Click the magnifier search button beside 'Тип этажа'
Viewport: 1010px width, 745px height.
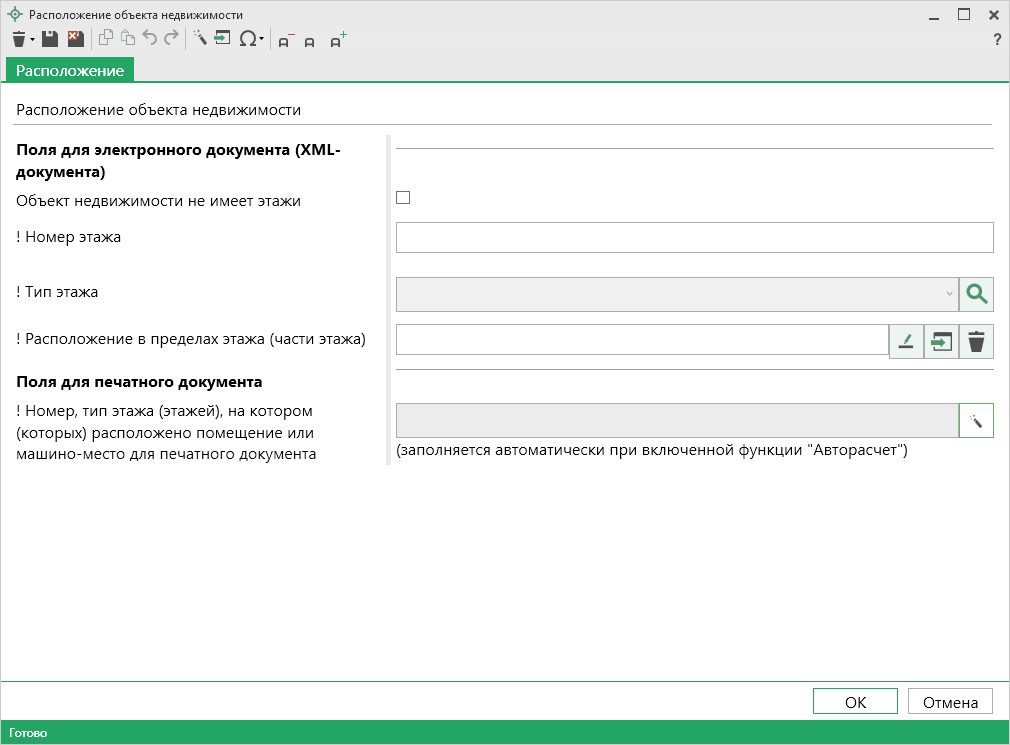point(976,294)
